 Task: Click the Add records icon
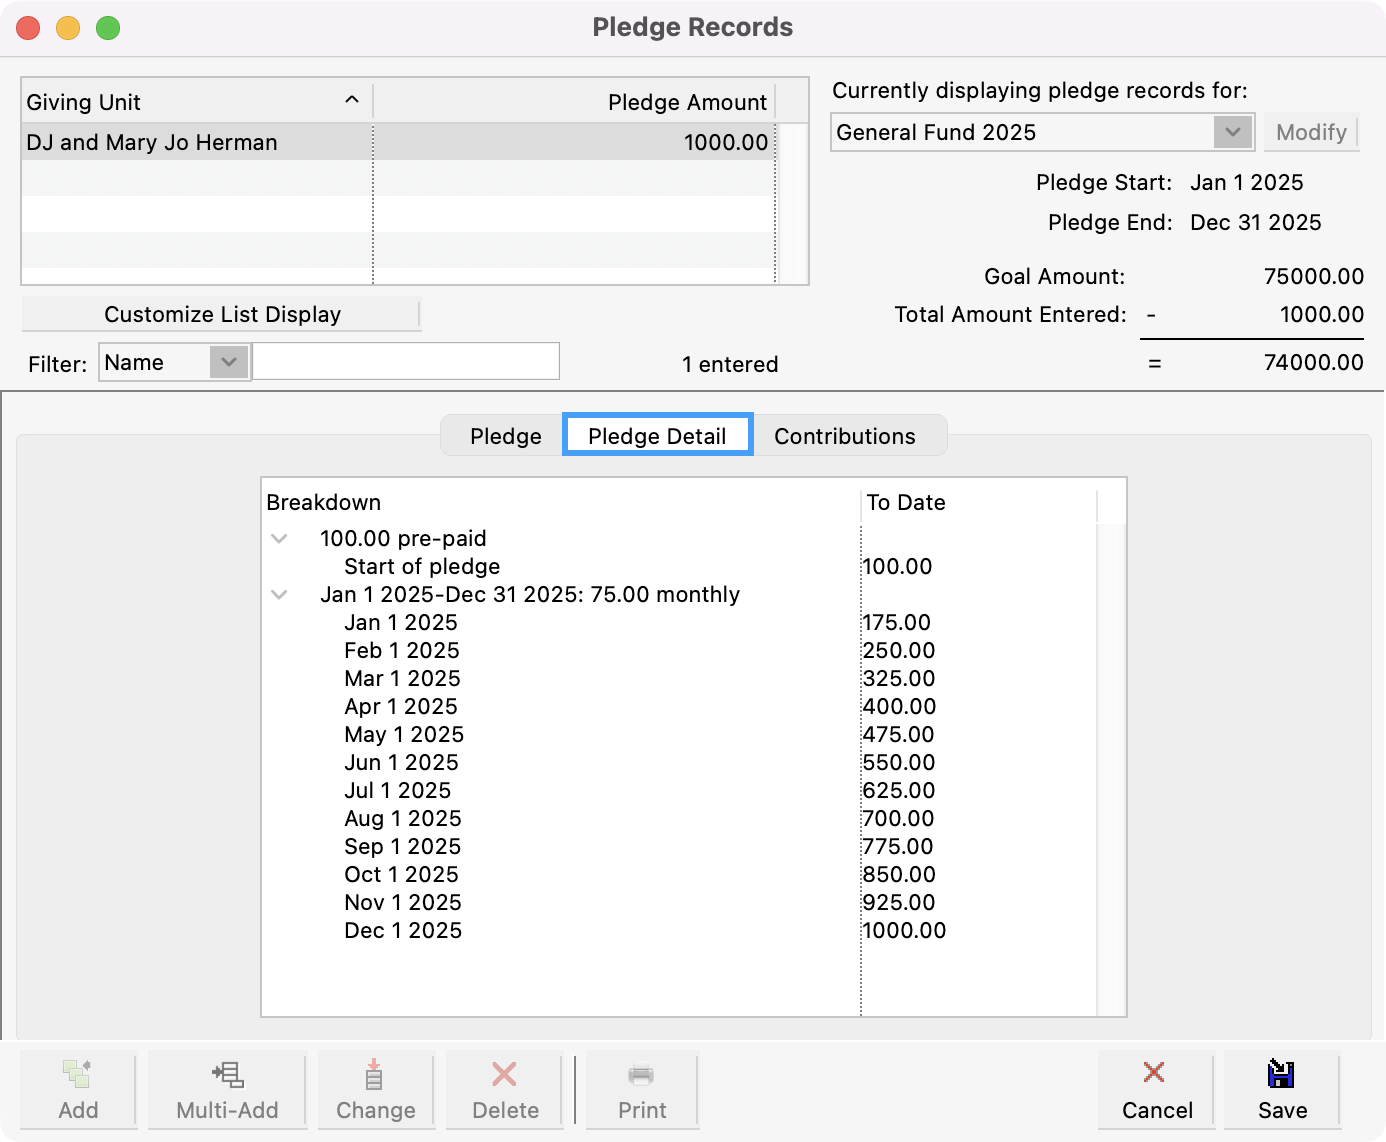[77, 1074]
